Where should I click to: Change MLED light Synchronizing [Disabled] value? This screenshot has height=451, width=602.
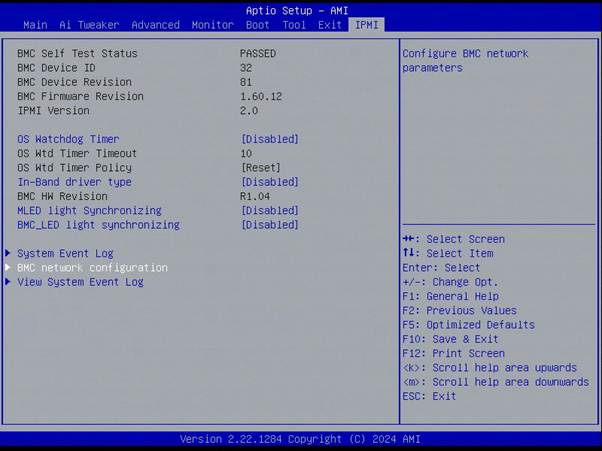tap(270, 210)
